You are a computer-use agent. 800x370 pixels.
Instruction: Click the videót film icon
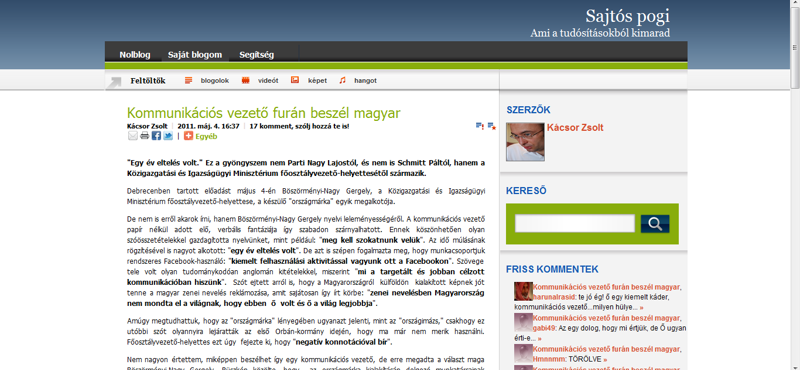(245, 80)
